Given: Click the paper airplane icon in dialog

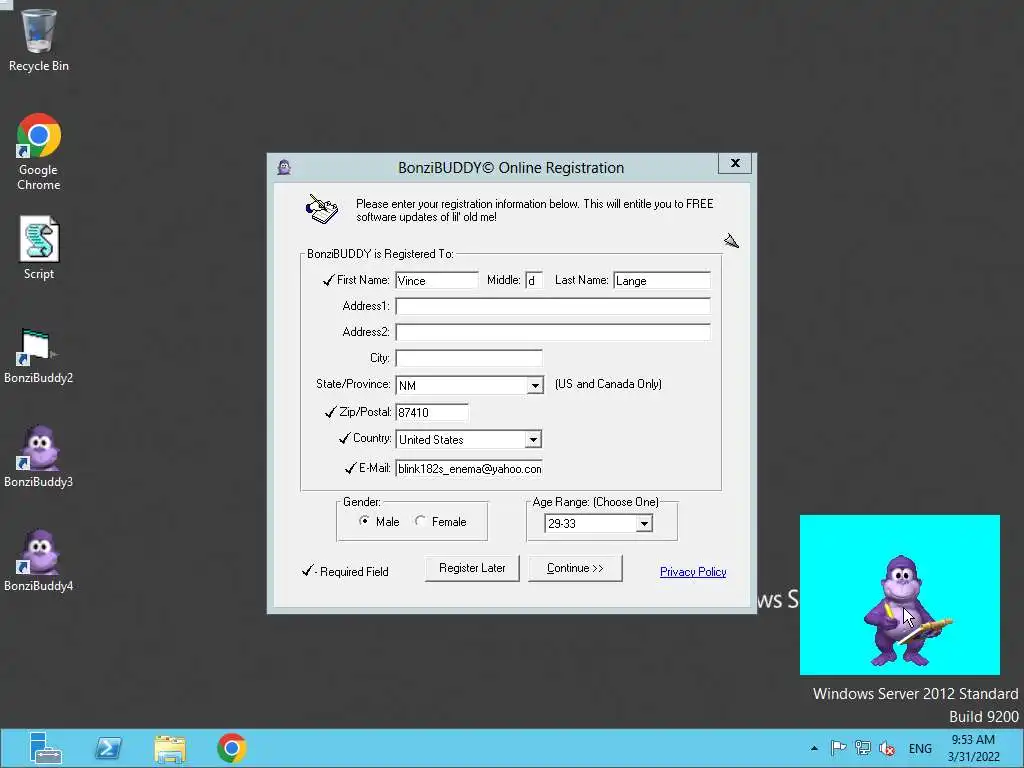Looking at the screenshot, I should [x=731, y=241].
